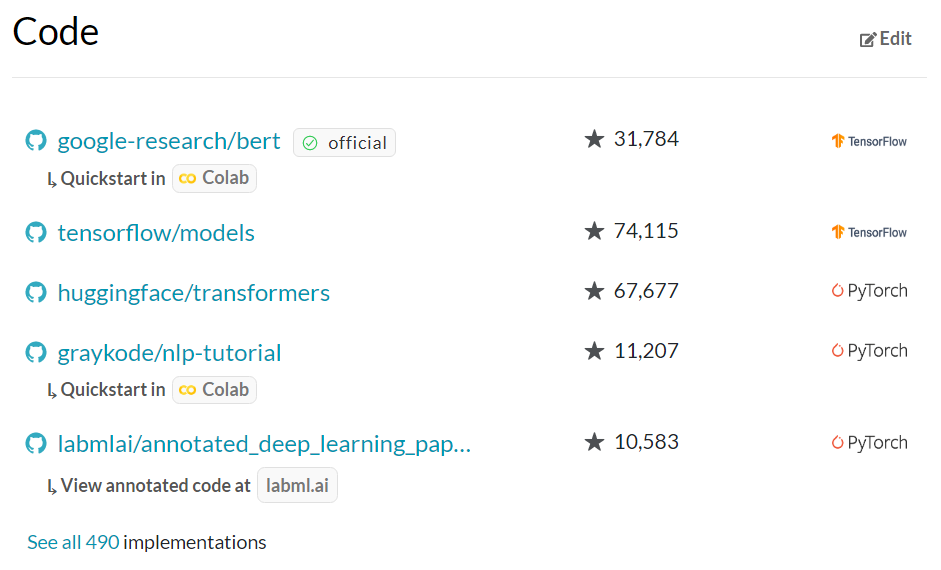
Task: Open graykode/nlp-tutorial repository link
Action: [x=169, y=353]
